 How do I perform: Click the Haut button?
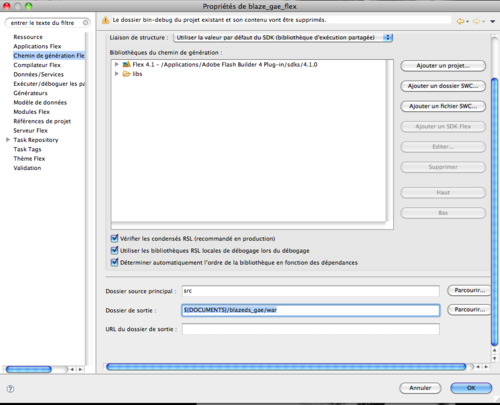443,192
